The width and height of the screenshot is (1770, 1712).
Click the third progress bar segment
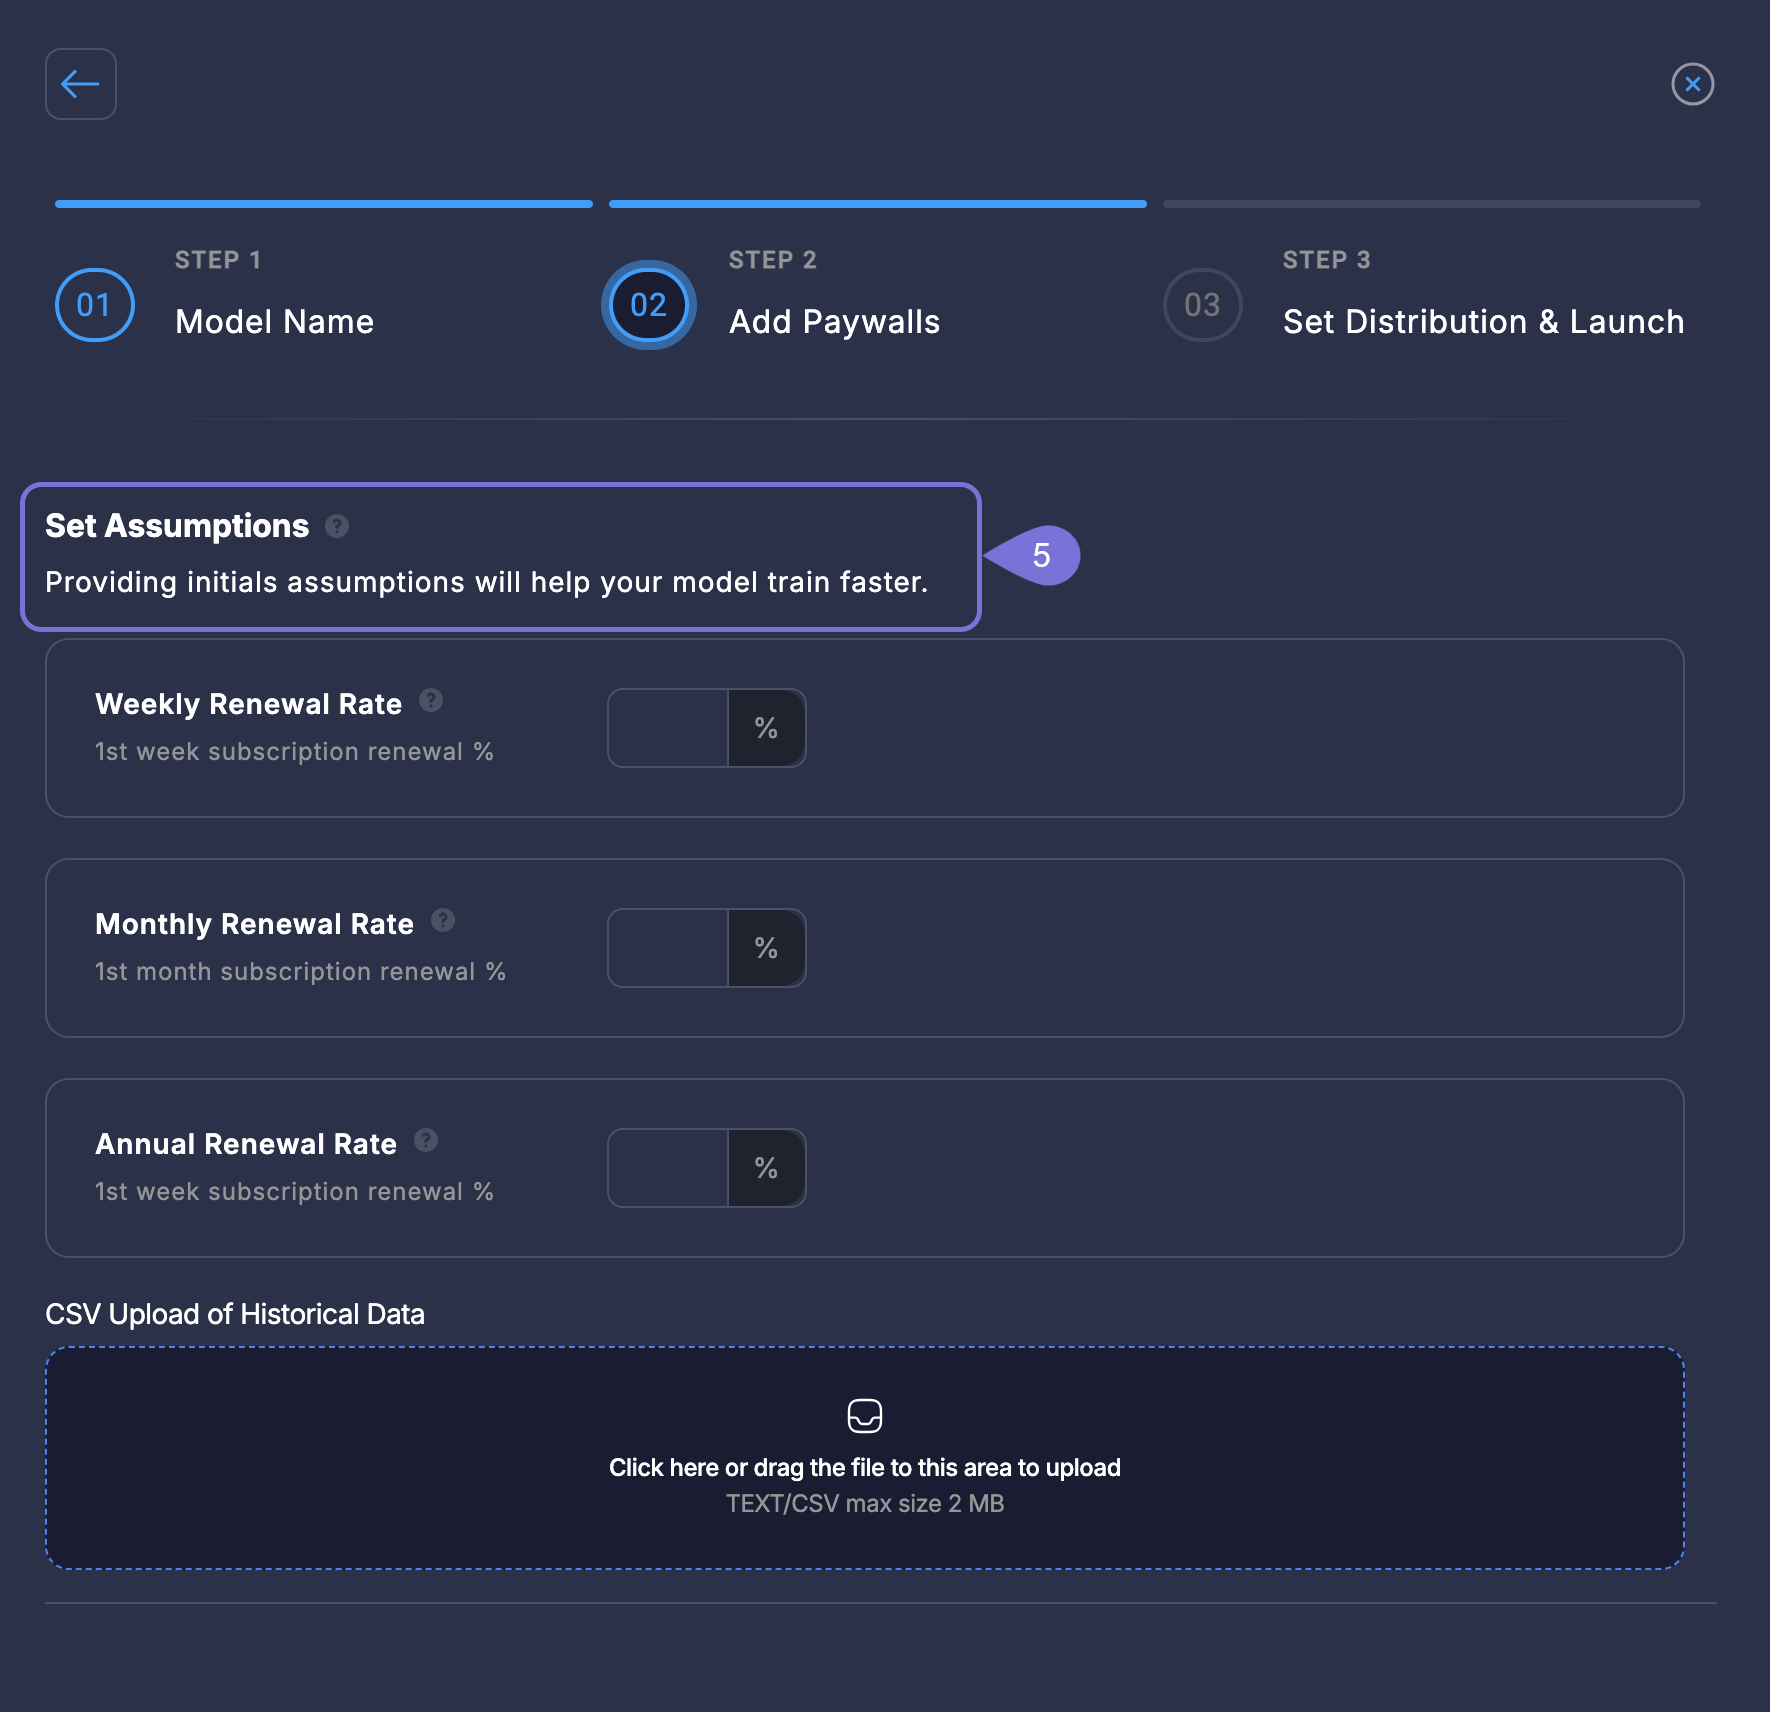pyautogui.click(x=1431, y=204)
